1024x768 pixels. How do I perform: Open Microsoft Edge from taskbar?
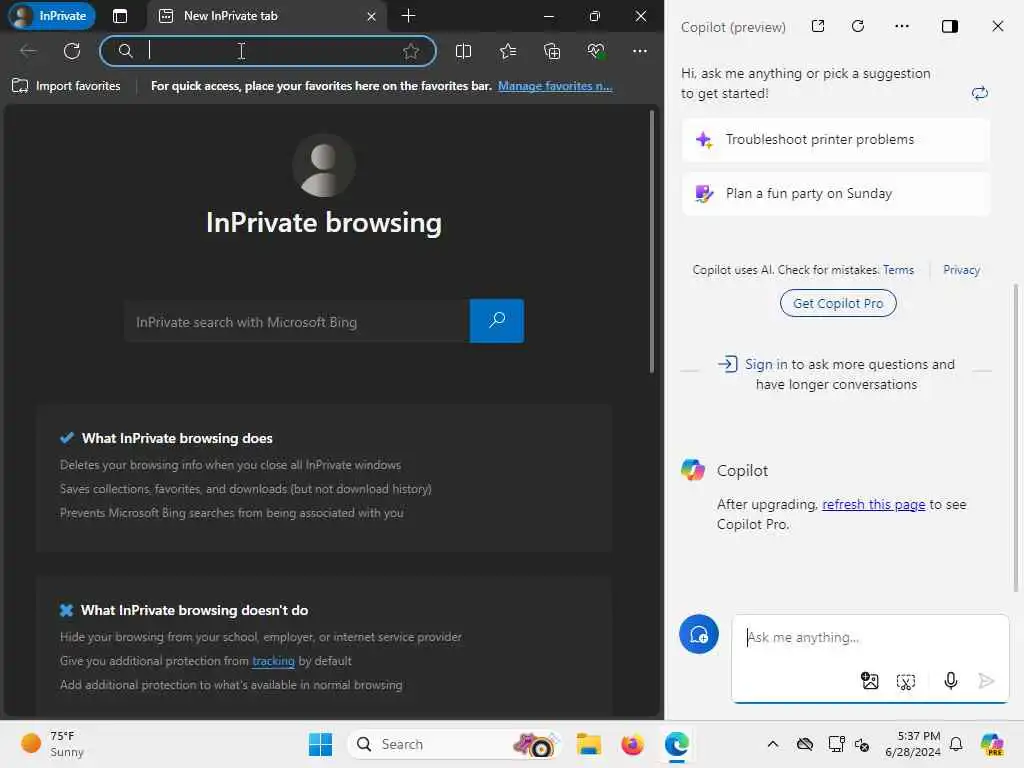point(677,744)
